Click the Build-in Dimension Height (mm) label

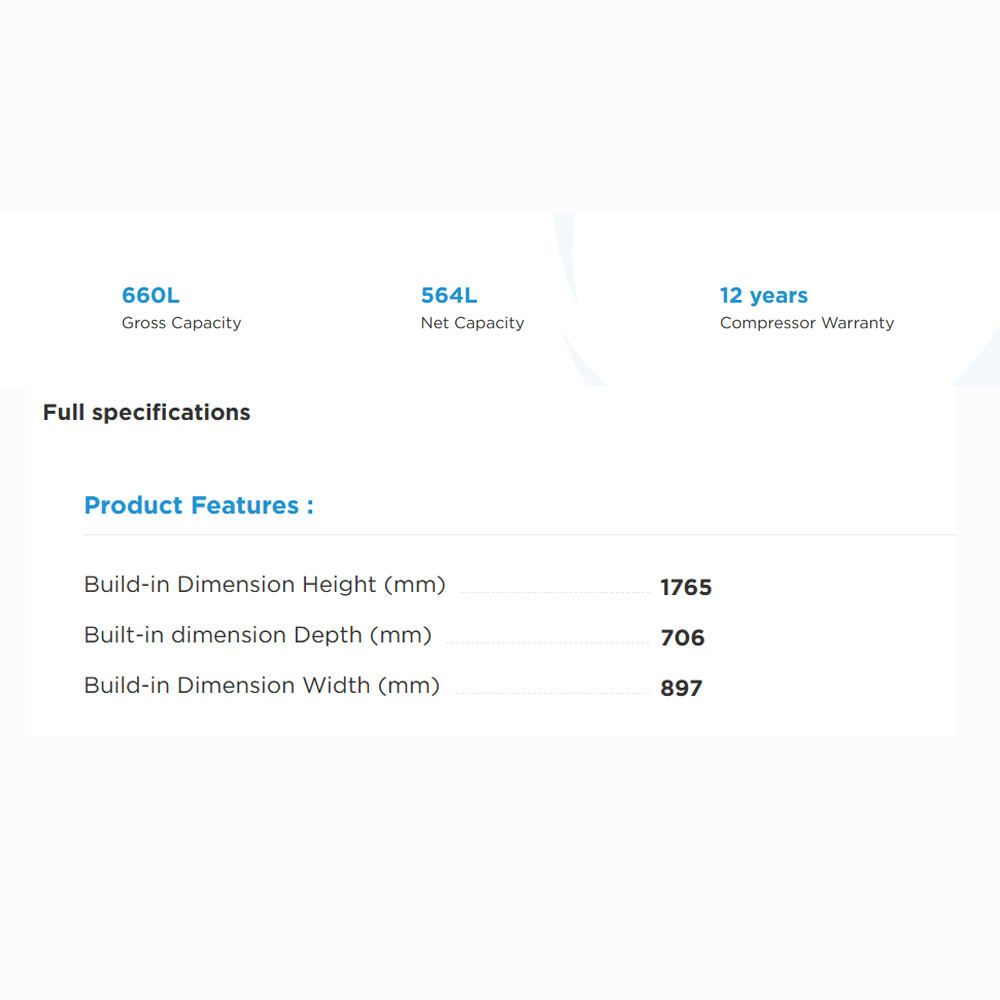click(x=264, y=584)
